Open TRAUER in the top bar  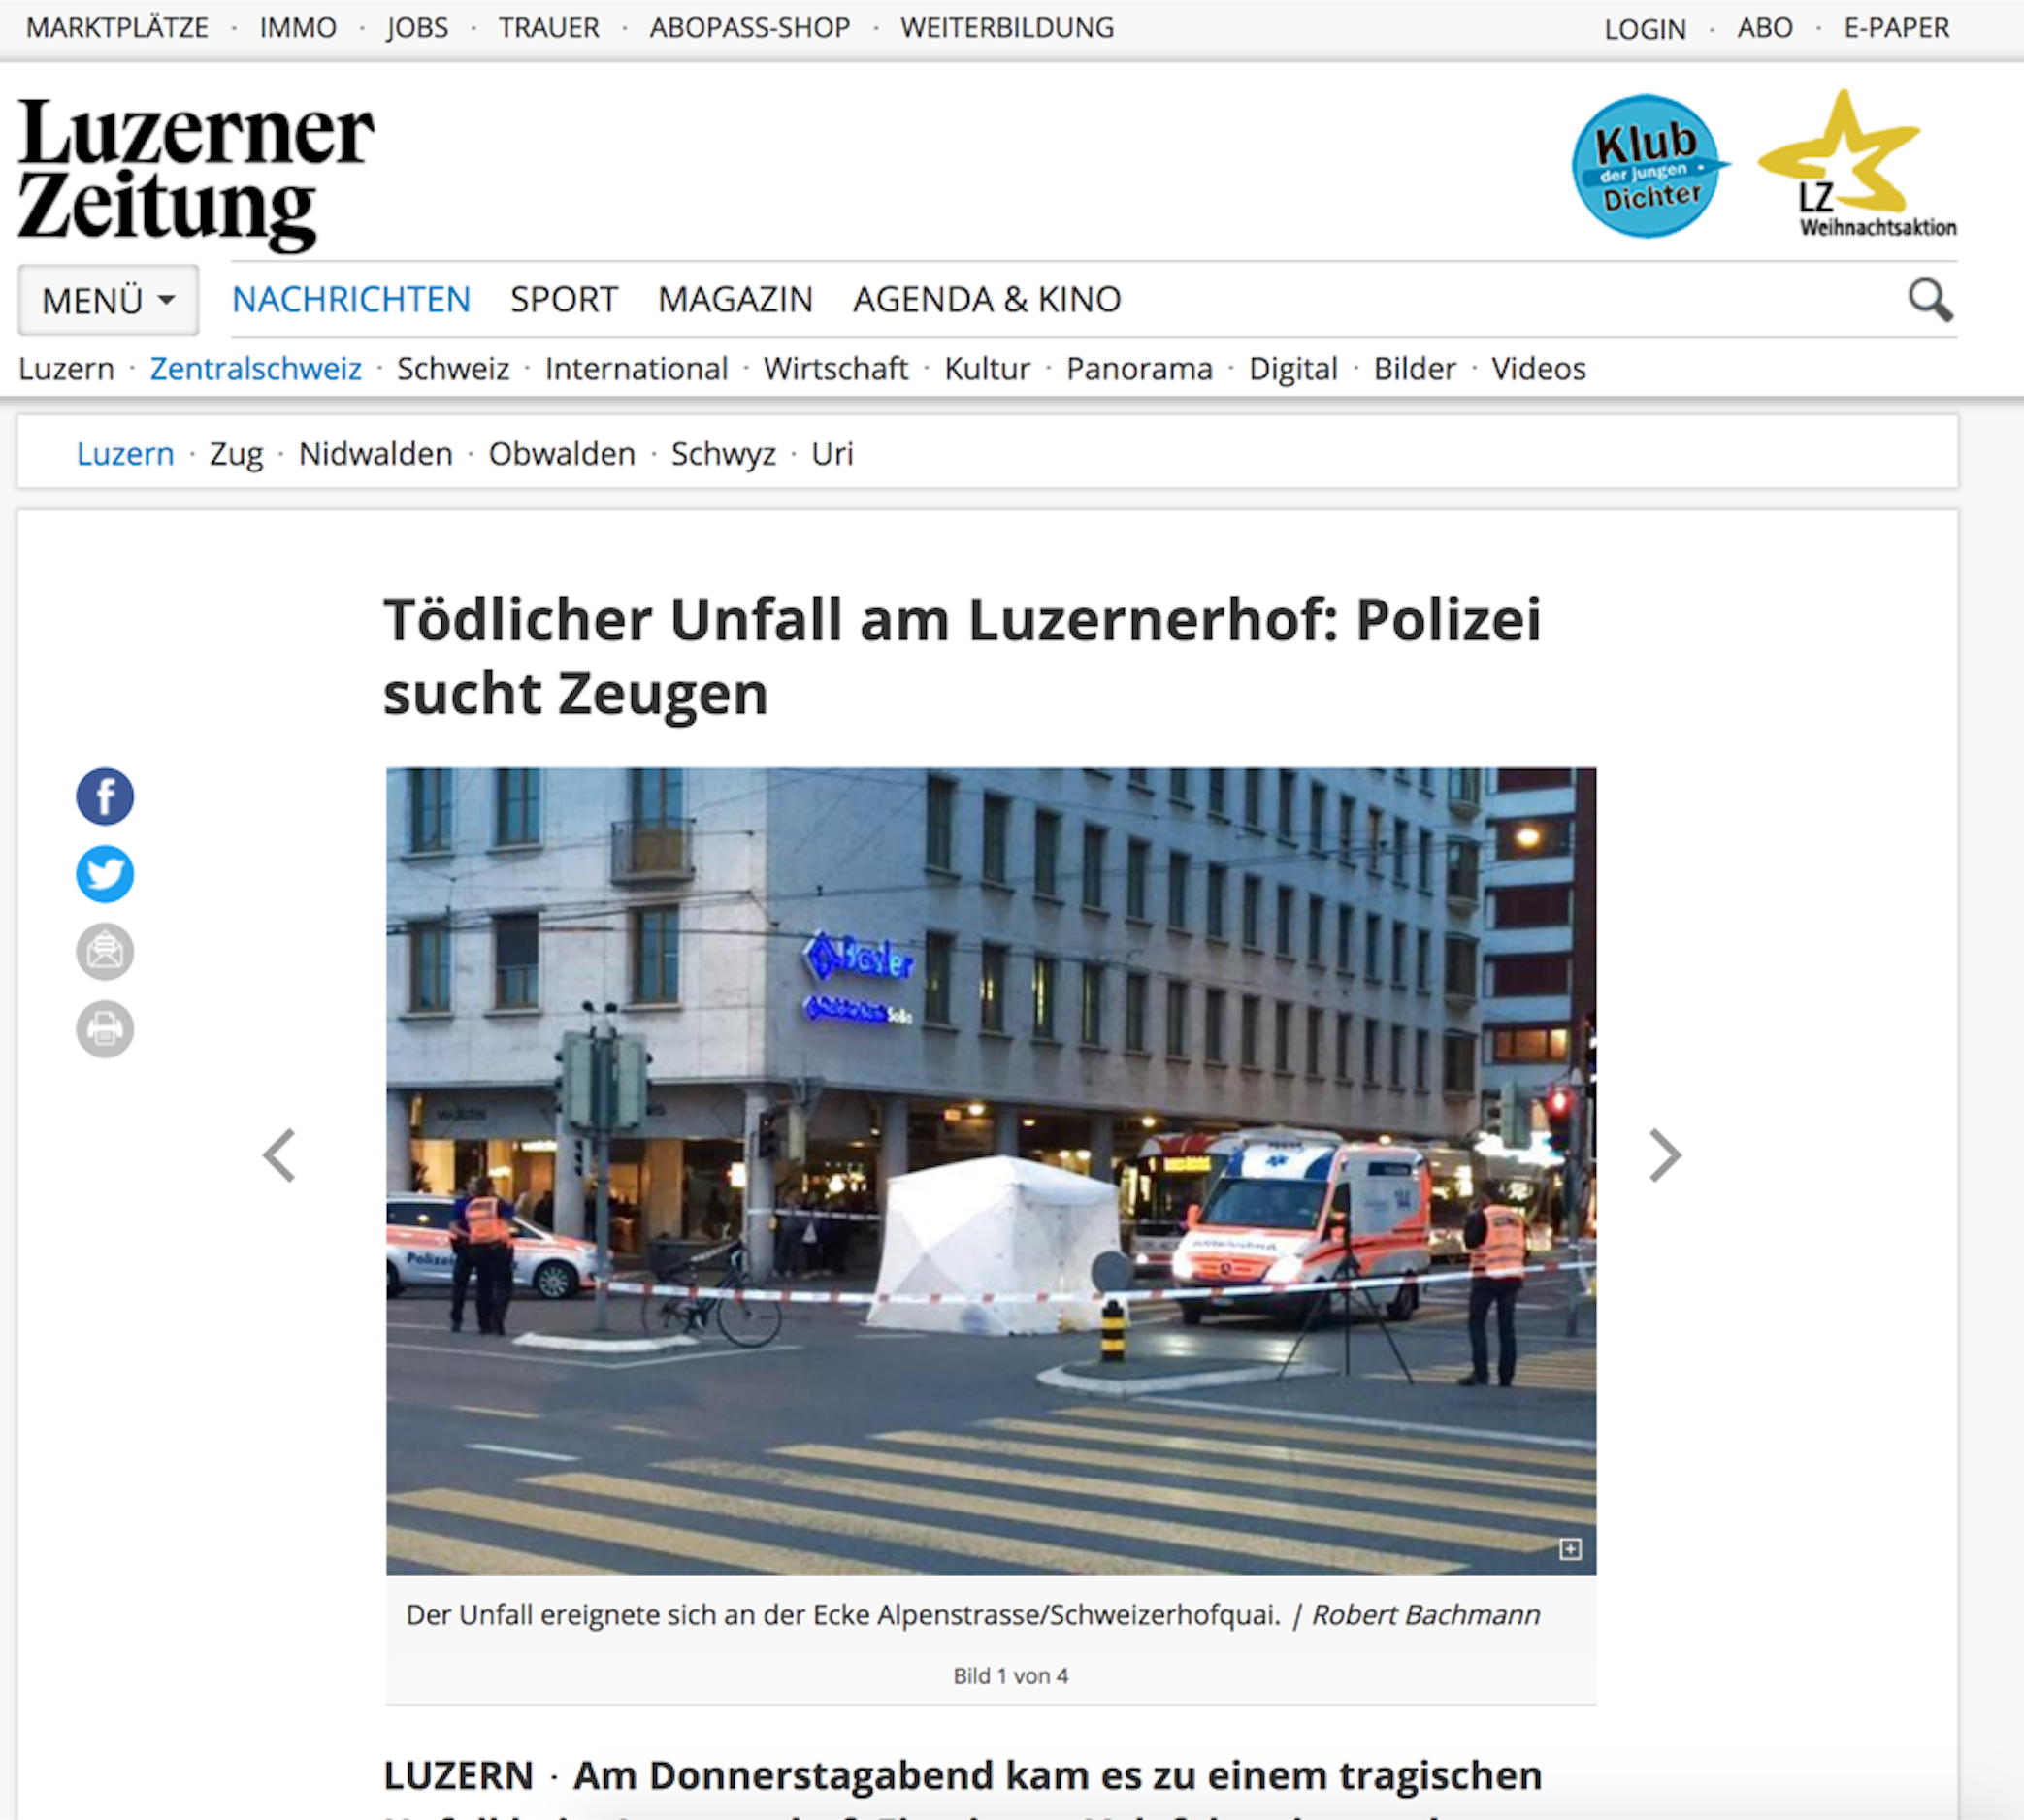point(549,28)
